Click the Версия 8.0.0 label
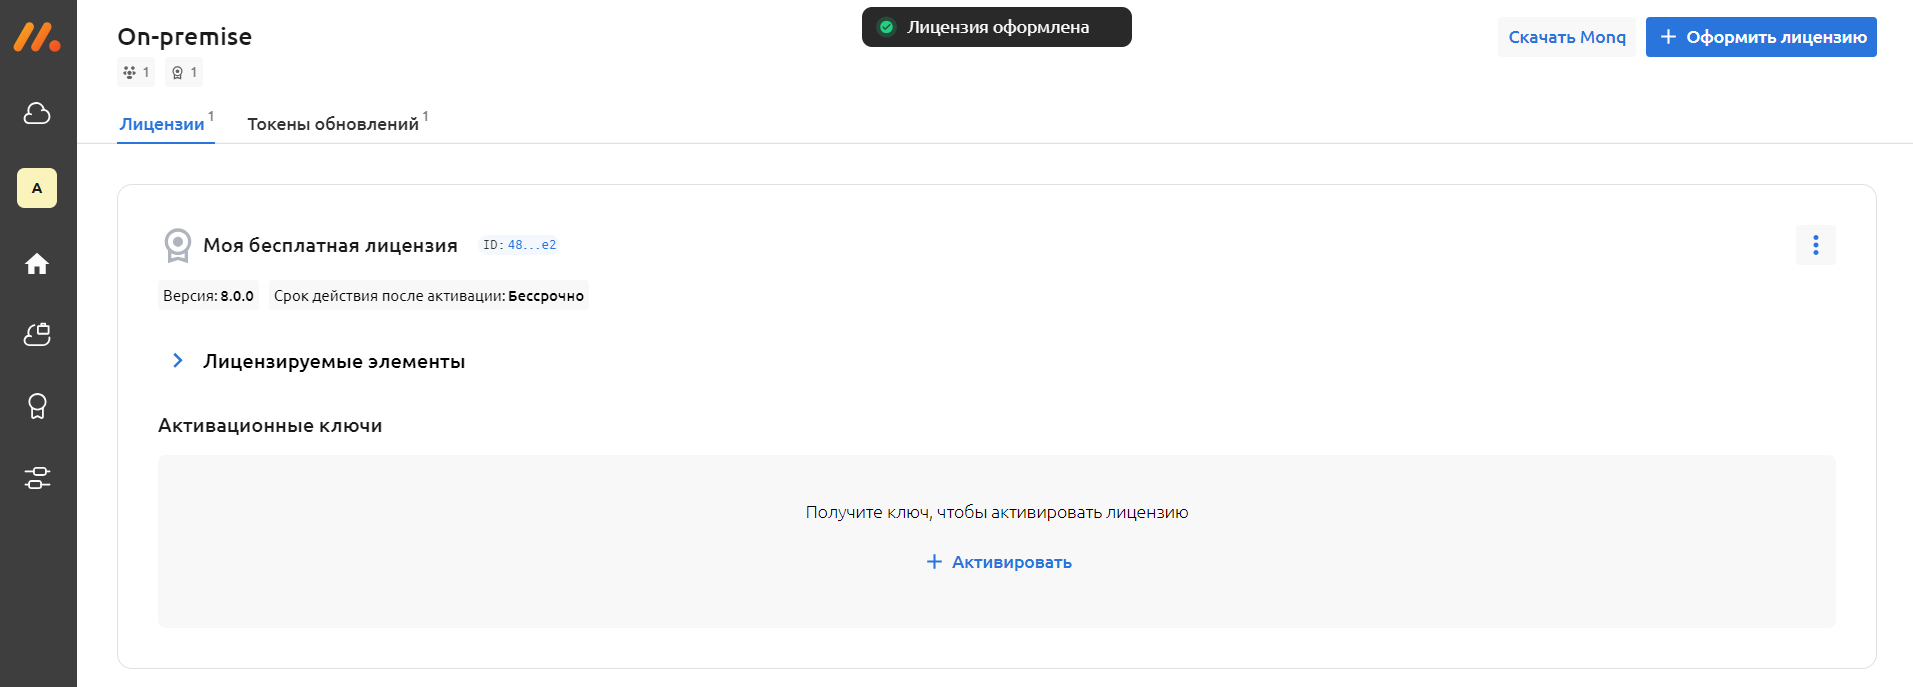The height and width of the screenshot is (687, 1913). click(x=208, y=296)
